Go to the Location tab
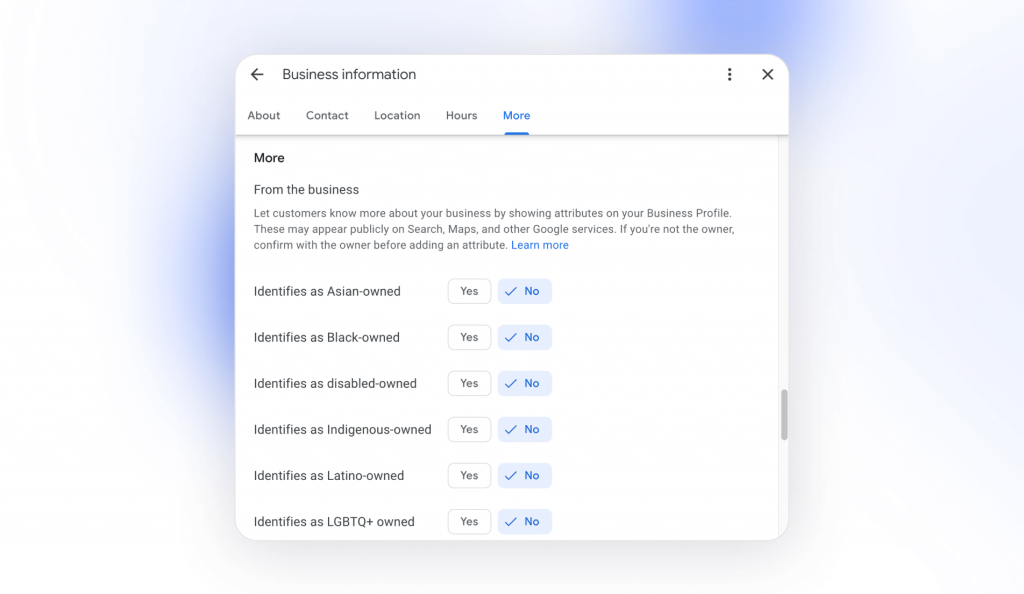The height and width of the screenshot is (594, 1024). tap(397, 116)
